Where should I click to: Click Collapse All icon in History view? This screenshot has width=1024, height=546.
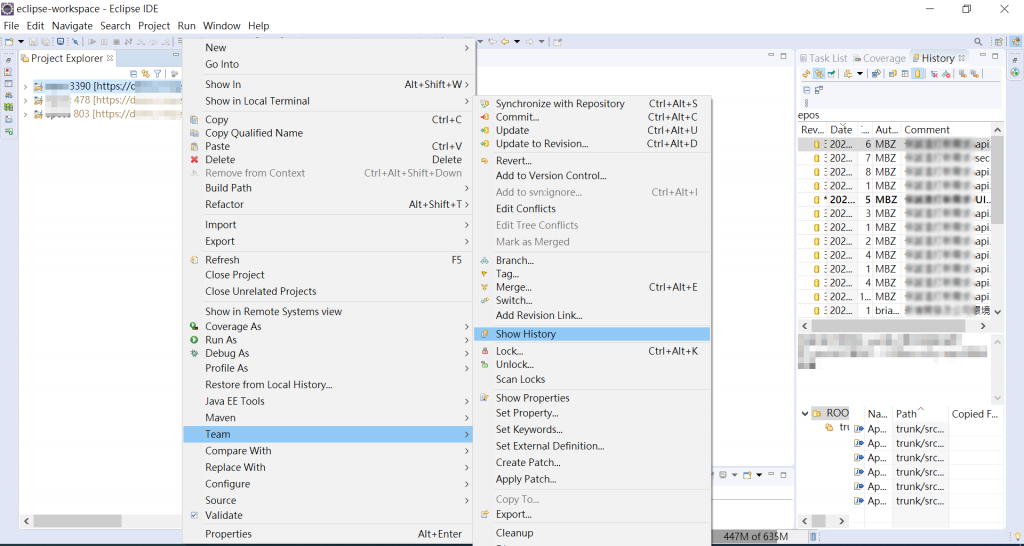pyautogui.click(x=807, y=90)
